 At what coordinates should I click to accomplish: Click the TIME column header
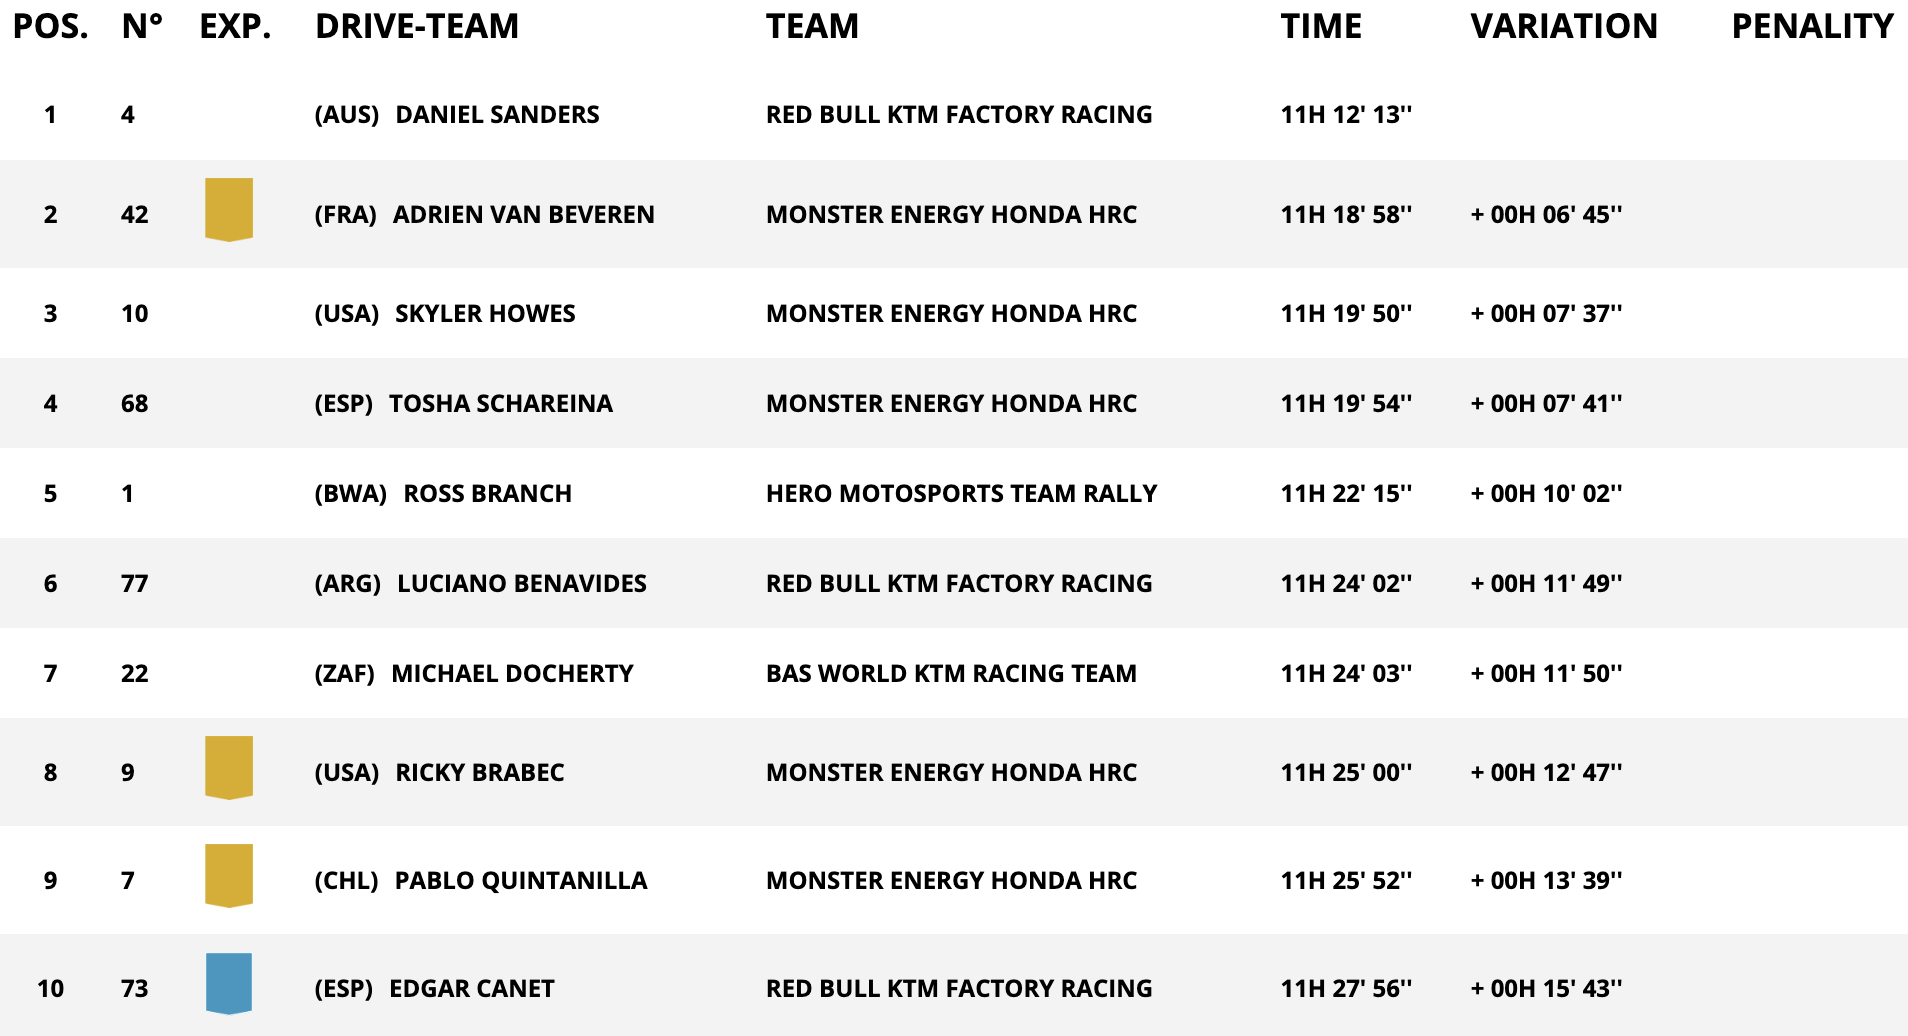tap(1321, 26)
